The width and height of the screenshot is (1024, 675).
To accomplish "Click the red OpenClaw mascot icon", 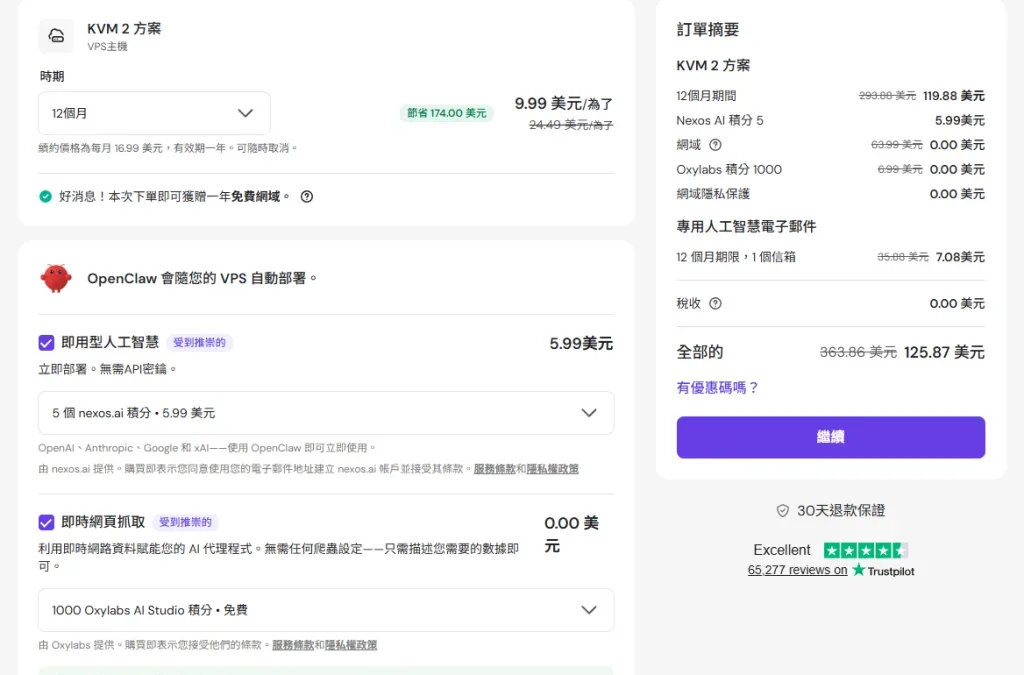I will (55, 277).
